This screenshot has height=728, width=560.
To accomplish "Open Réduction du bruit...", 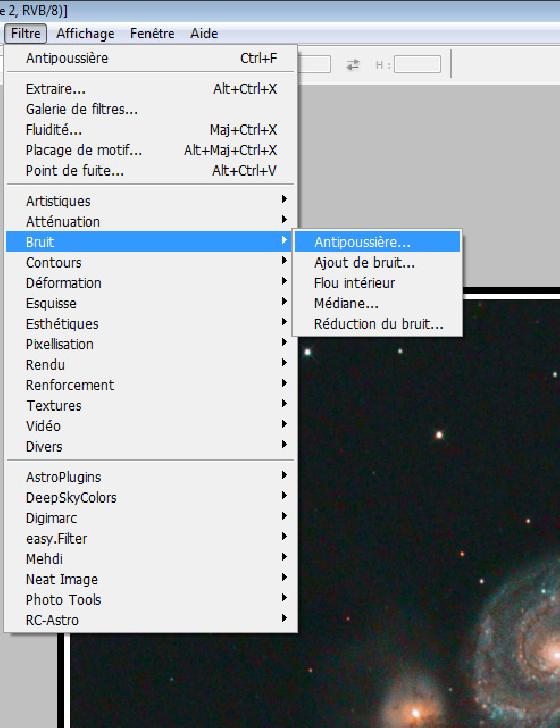I will [378, 324].
